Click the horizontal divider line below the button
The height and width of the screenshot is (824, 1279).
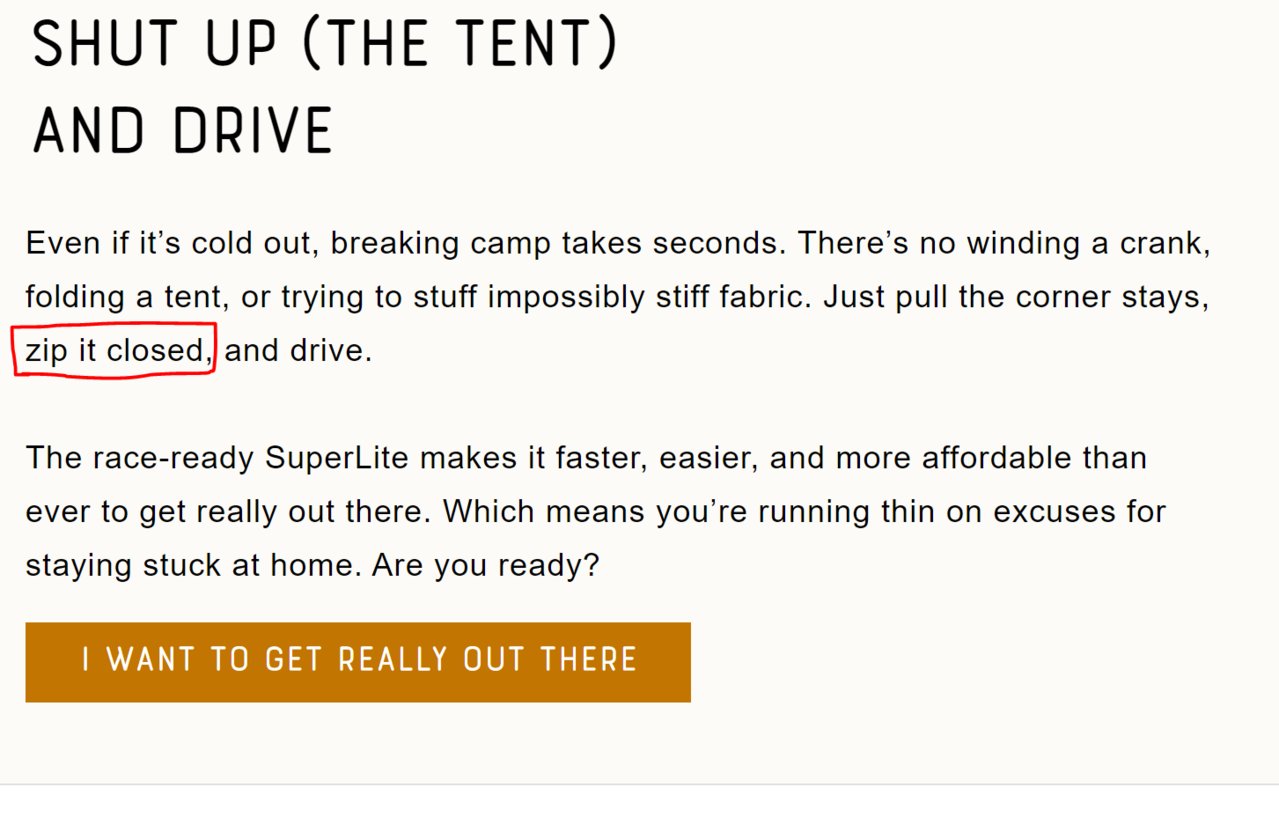[639, 785]
